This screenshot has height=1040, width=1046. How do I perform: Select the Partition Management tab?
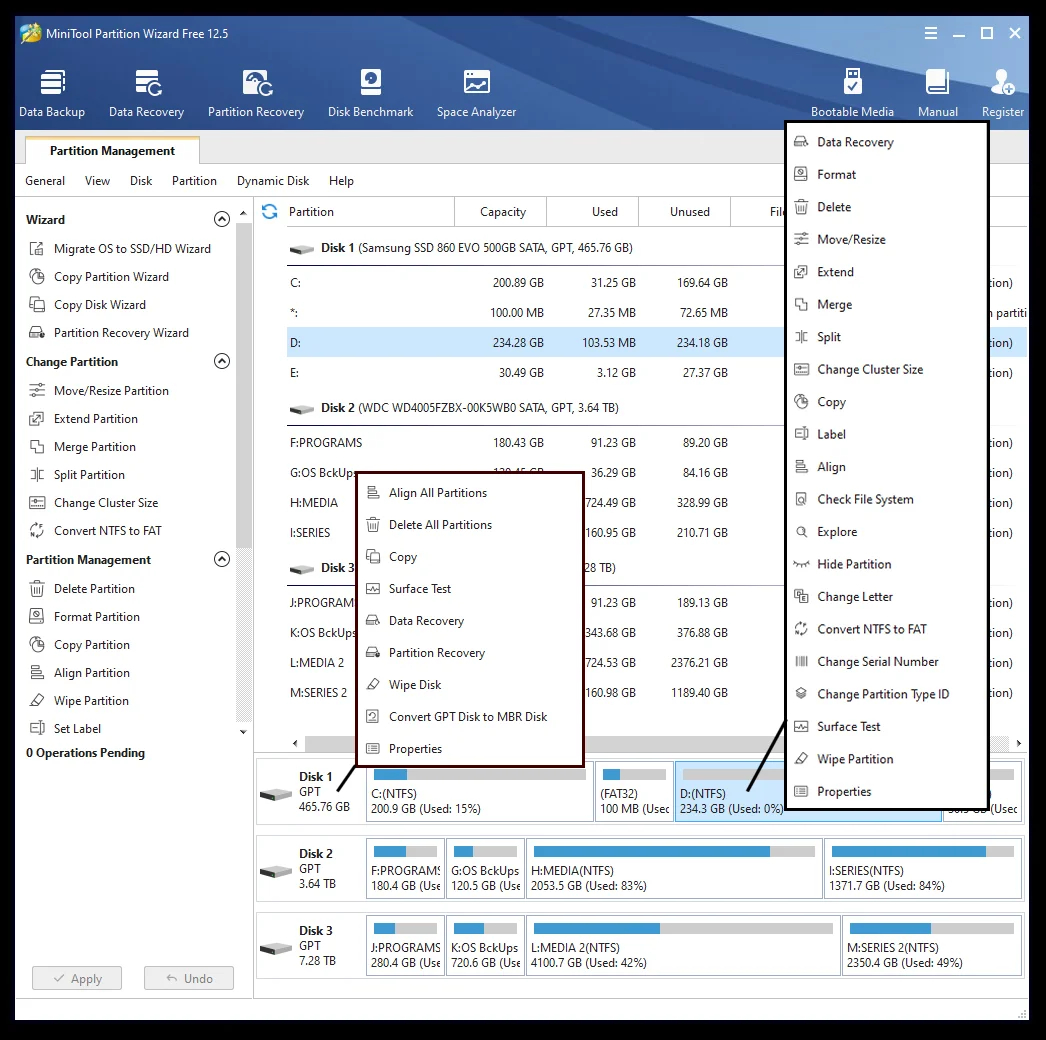(112, 151)
